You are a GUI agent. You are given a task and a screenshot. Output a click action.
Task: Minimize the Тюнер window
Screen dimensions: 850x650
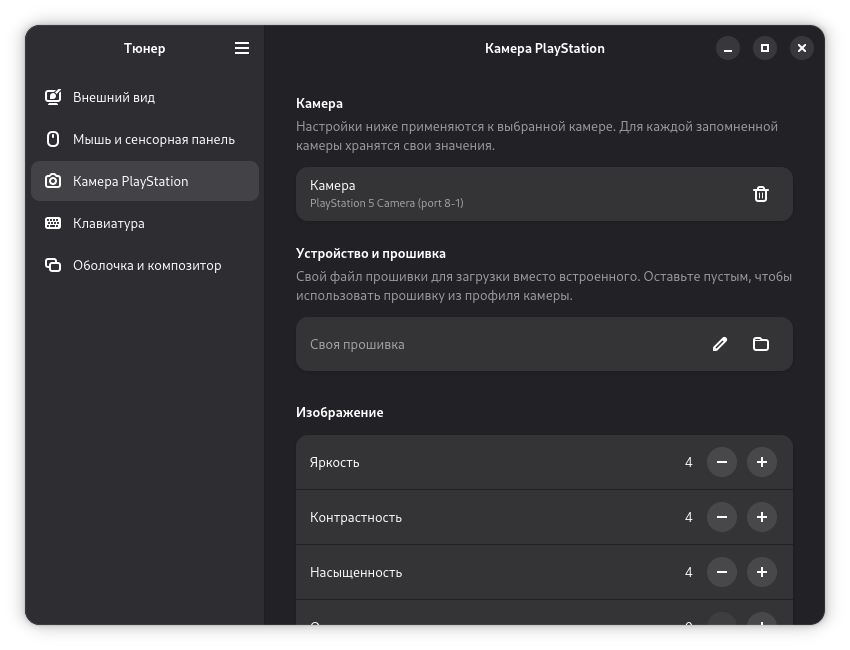[x=727, y=48]
